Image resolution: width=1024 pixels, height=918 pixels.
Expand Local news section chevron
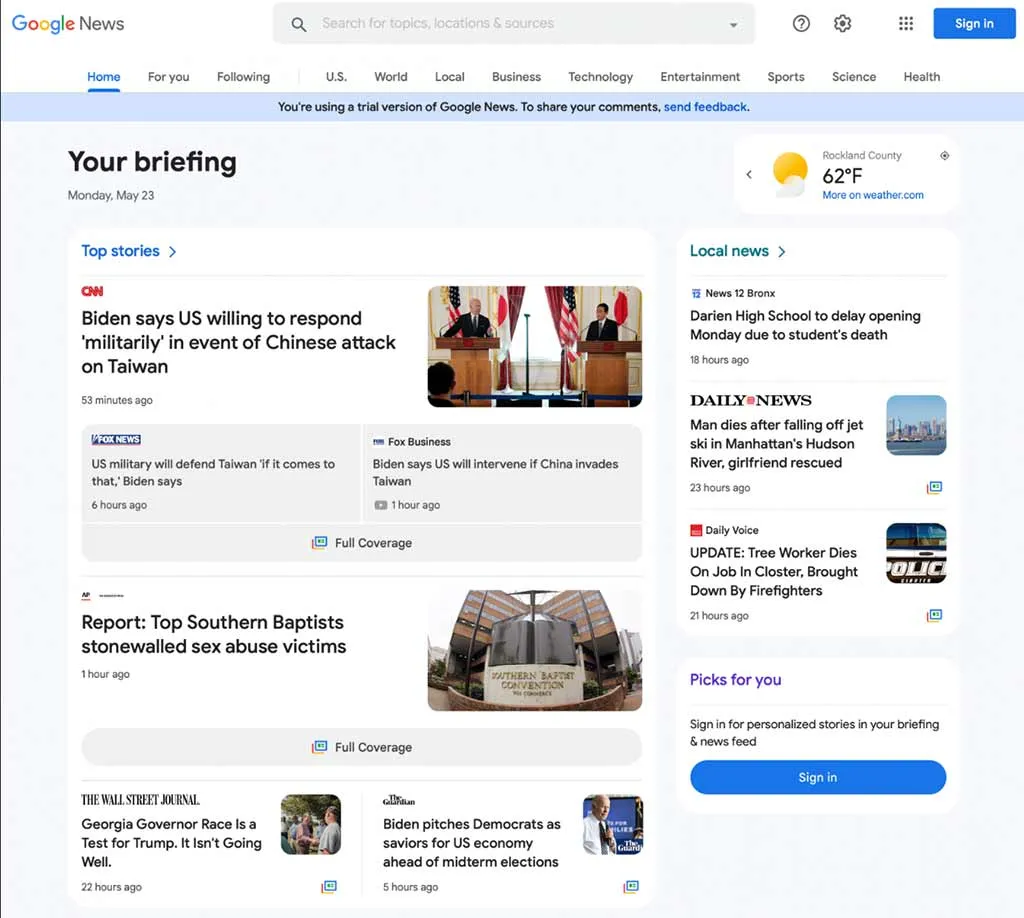(x=782, y=252)
